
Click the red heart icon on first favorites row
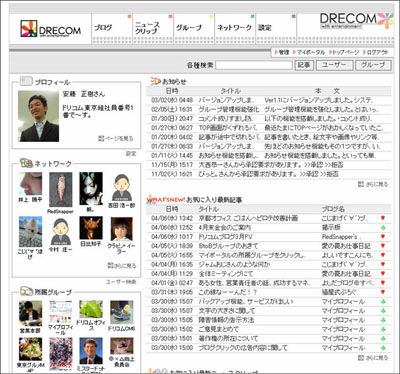coord(383,218)
